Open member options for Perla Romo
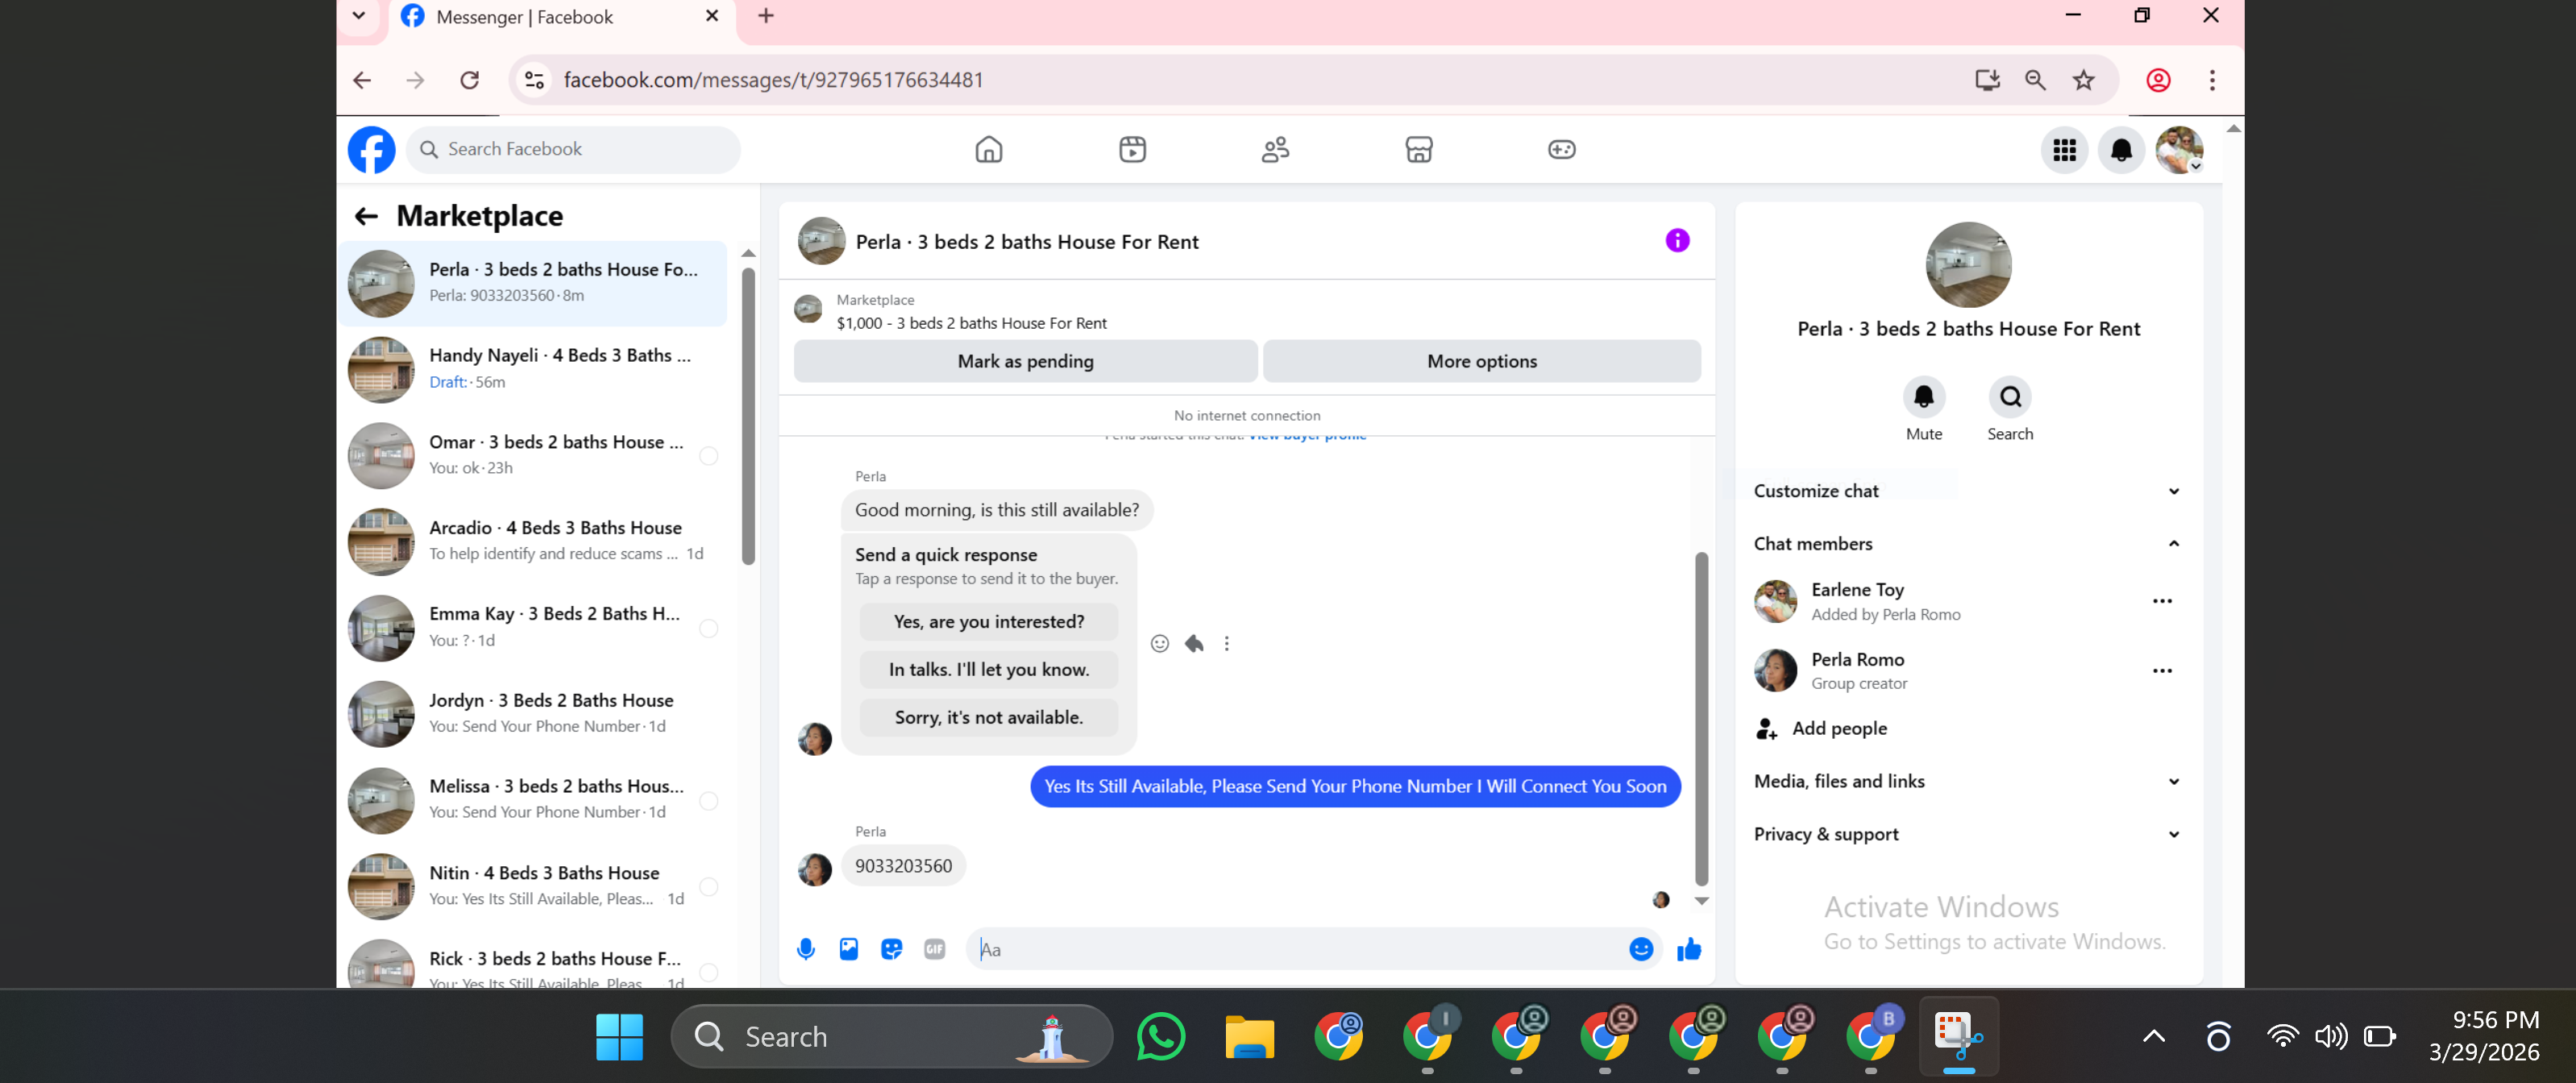 coord(2161,671)
